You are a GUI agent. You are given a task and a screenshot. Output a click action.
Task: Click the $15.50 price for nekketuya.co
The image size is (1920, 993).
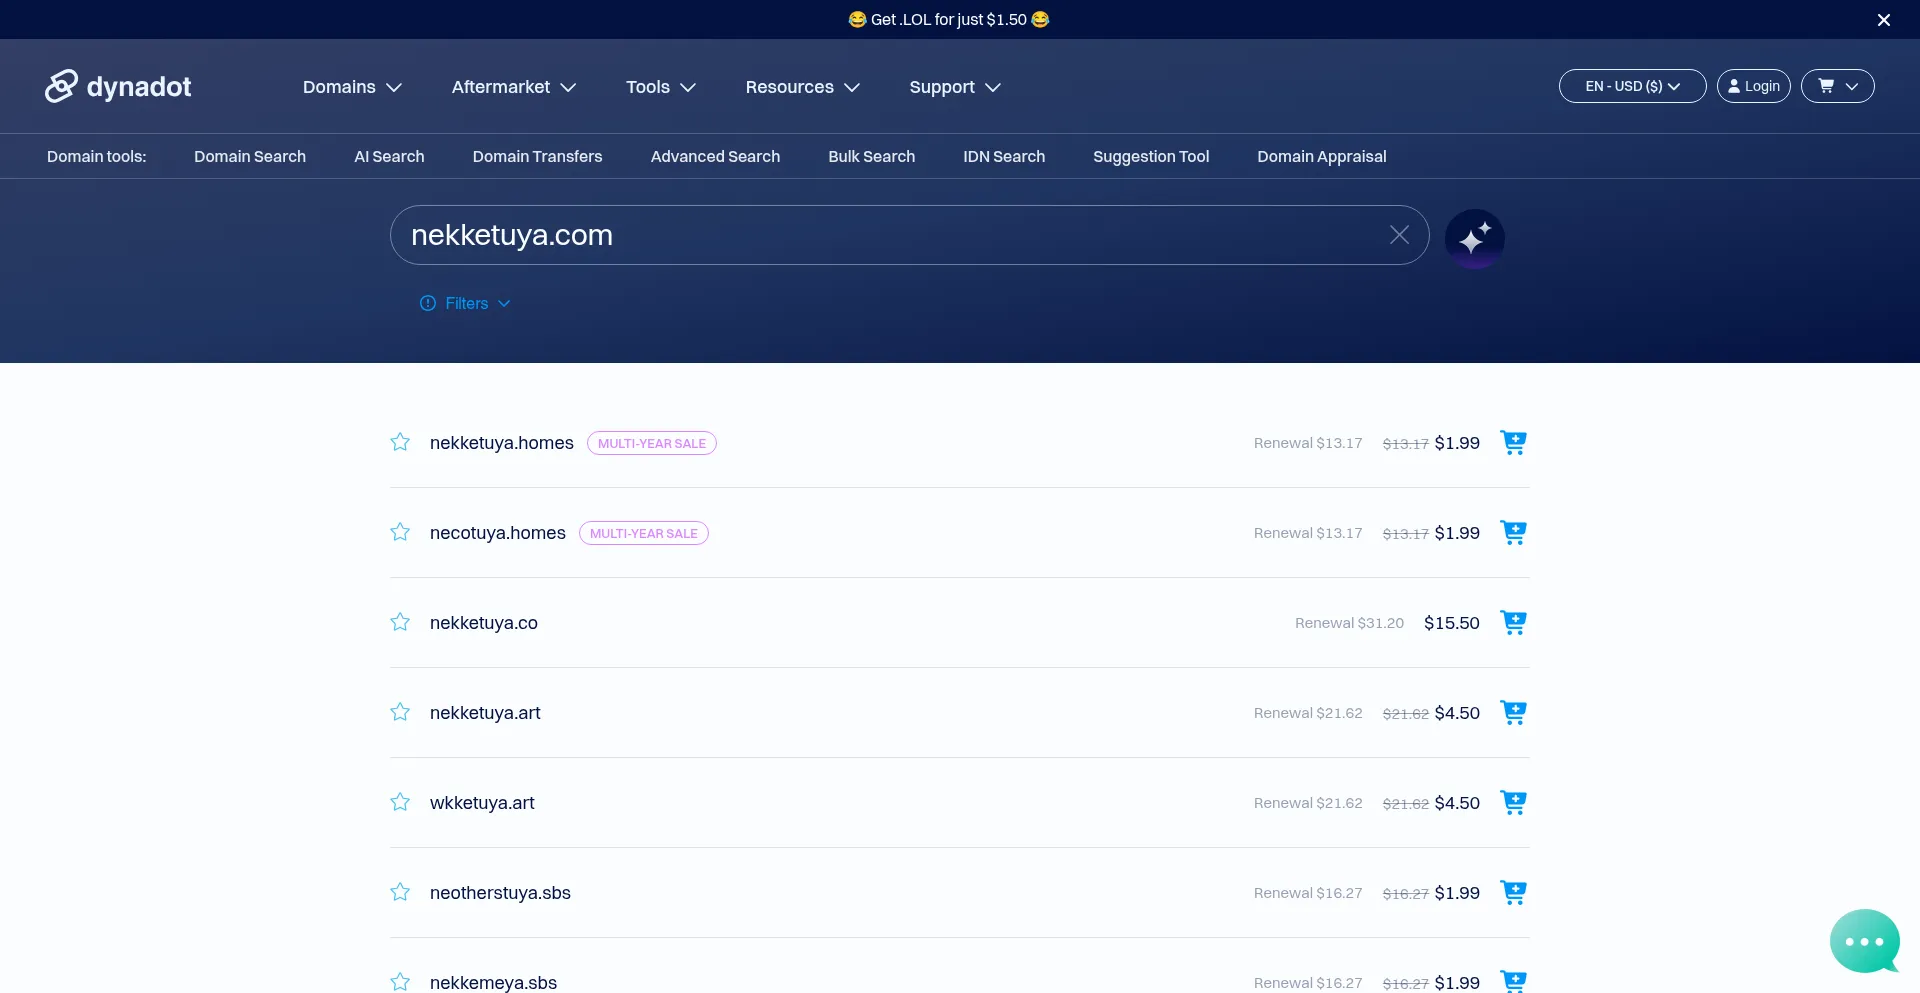(x=1451, y=623)
